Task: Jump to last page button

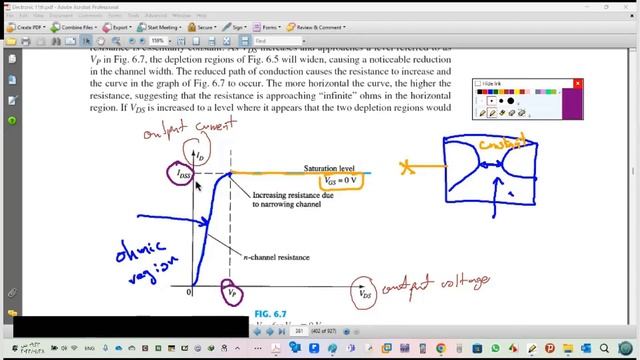Action: click(282, 331)
